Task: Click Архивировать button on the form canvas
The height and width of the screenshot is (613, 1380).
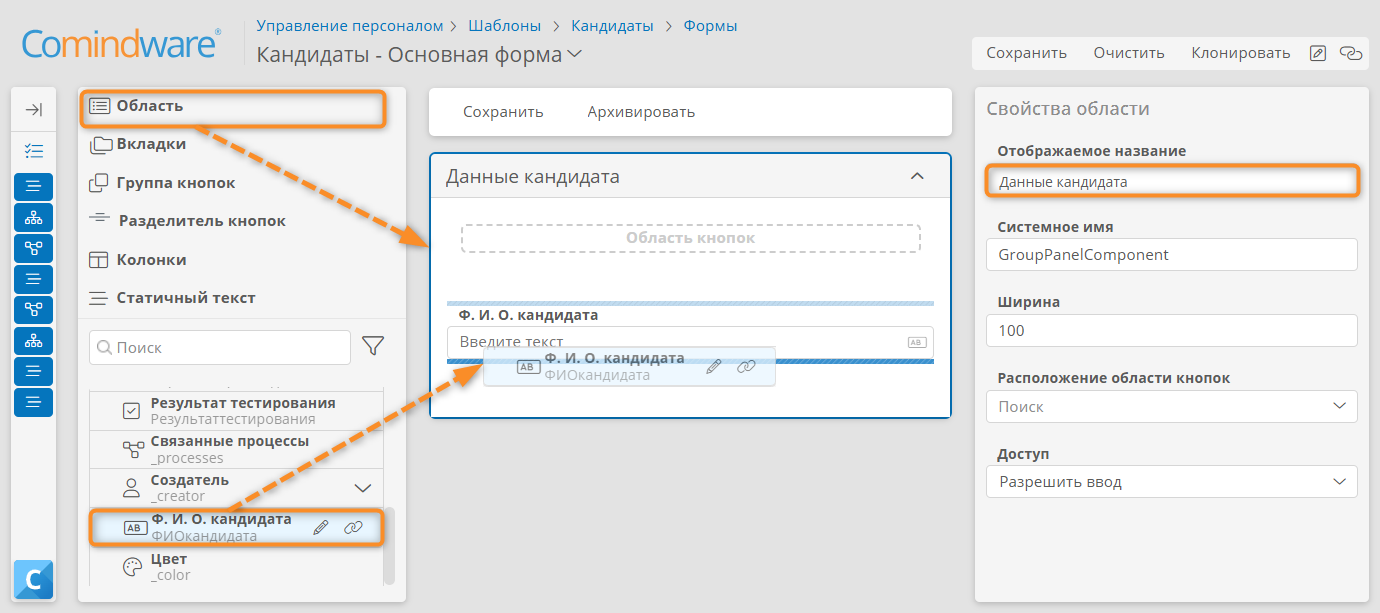Action: 641,112
